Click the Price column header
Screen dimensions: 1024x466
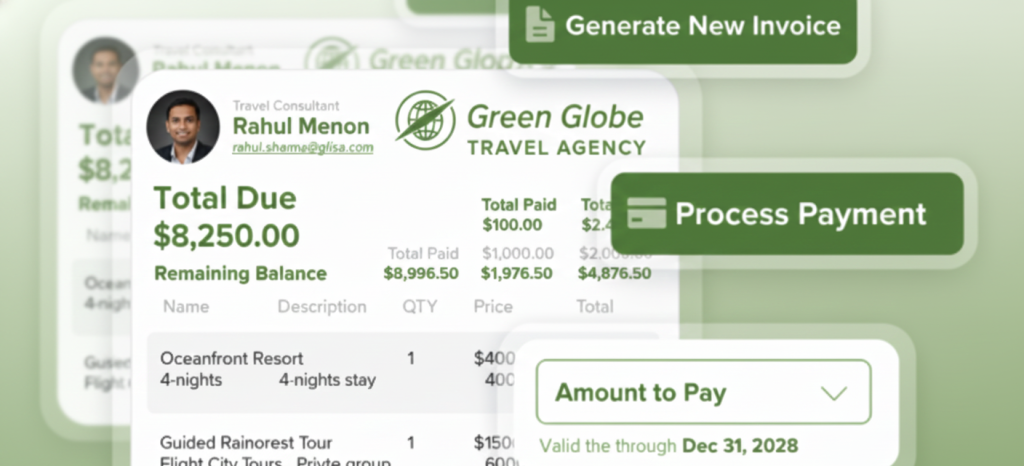click(493, 307)
